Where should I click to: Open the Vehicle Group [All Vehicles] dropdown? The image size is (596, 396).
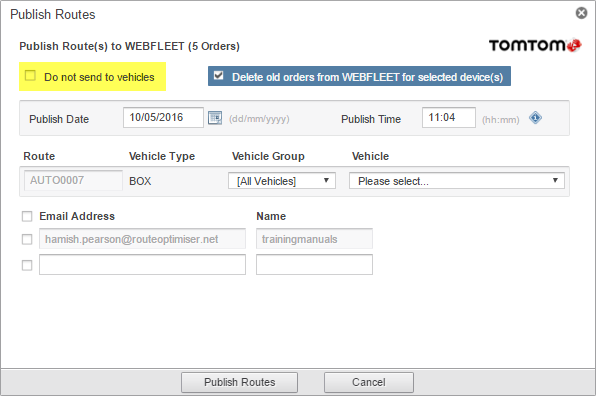point(282,181)
